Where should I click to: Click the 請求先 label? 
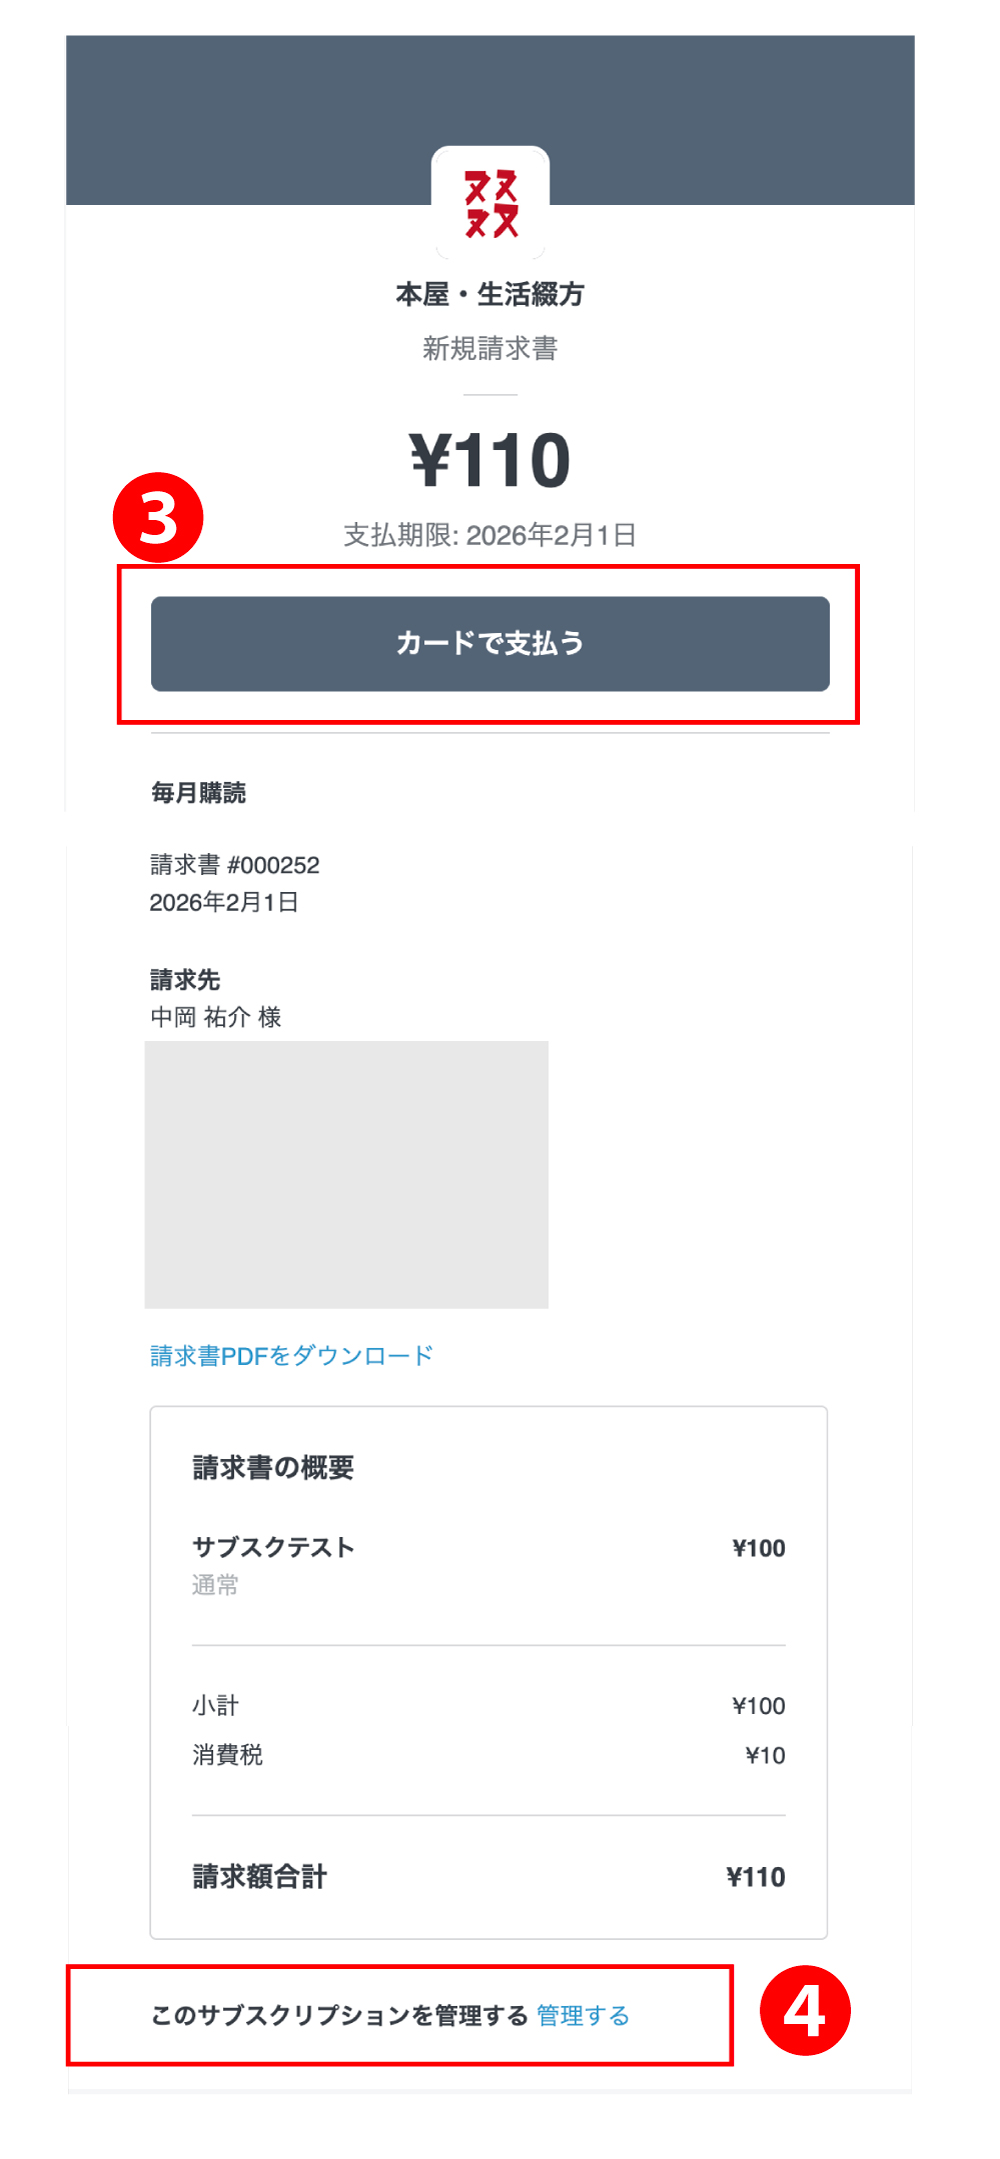click(x=185, y=980)
